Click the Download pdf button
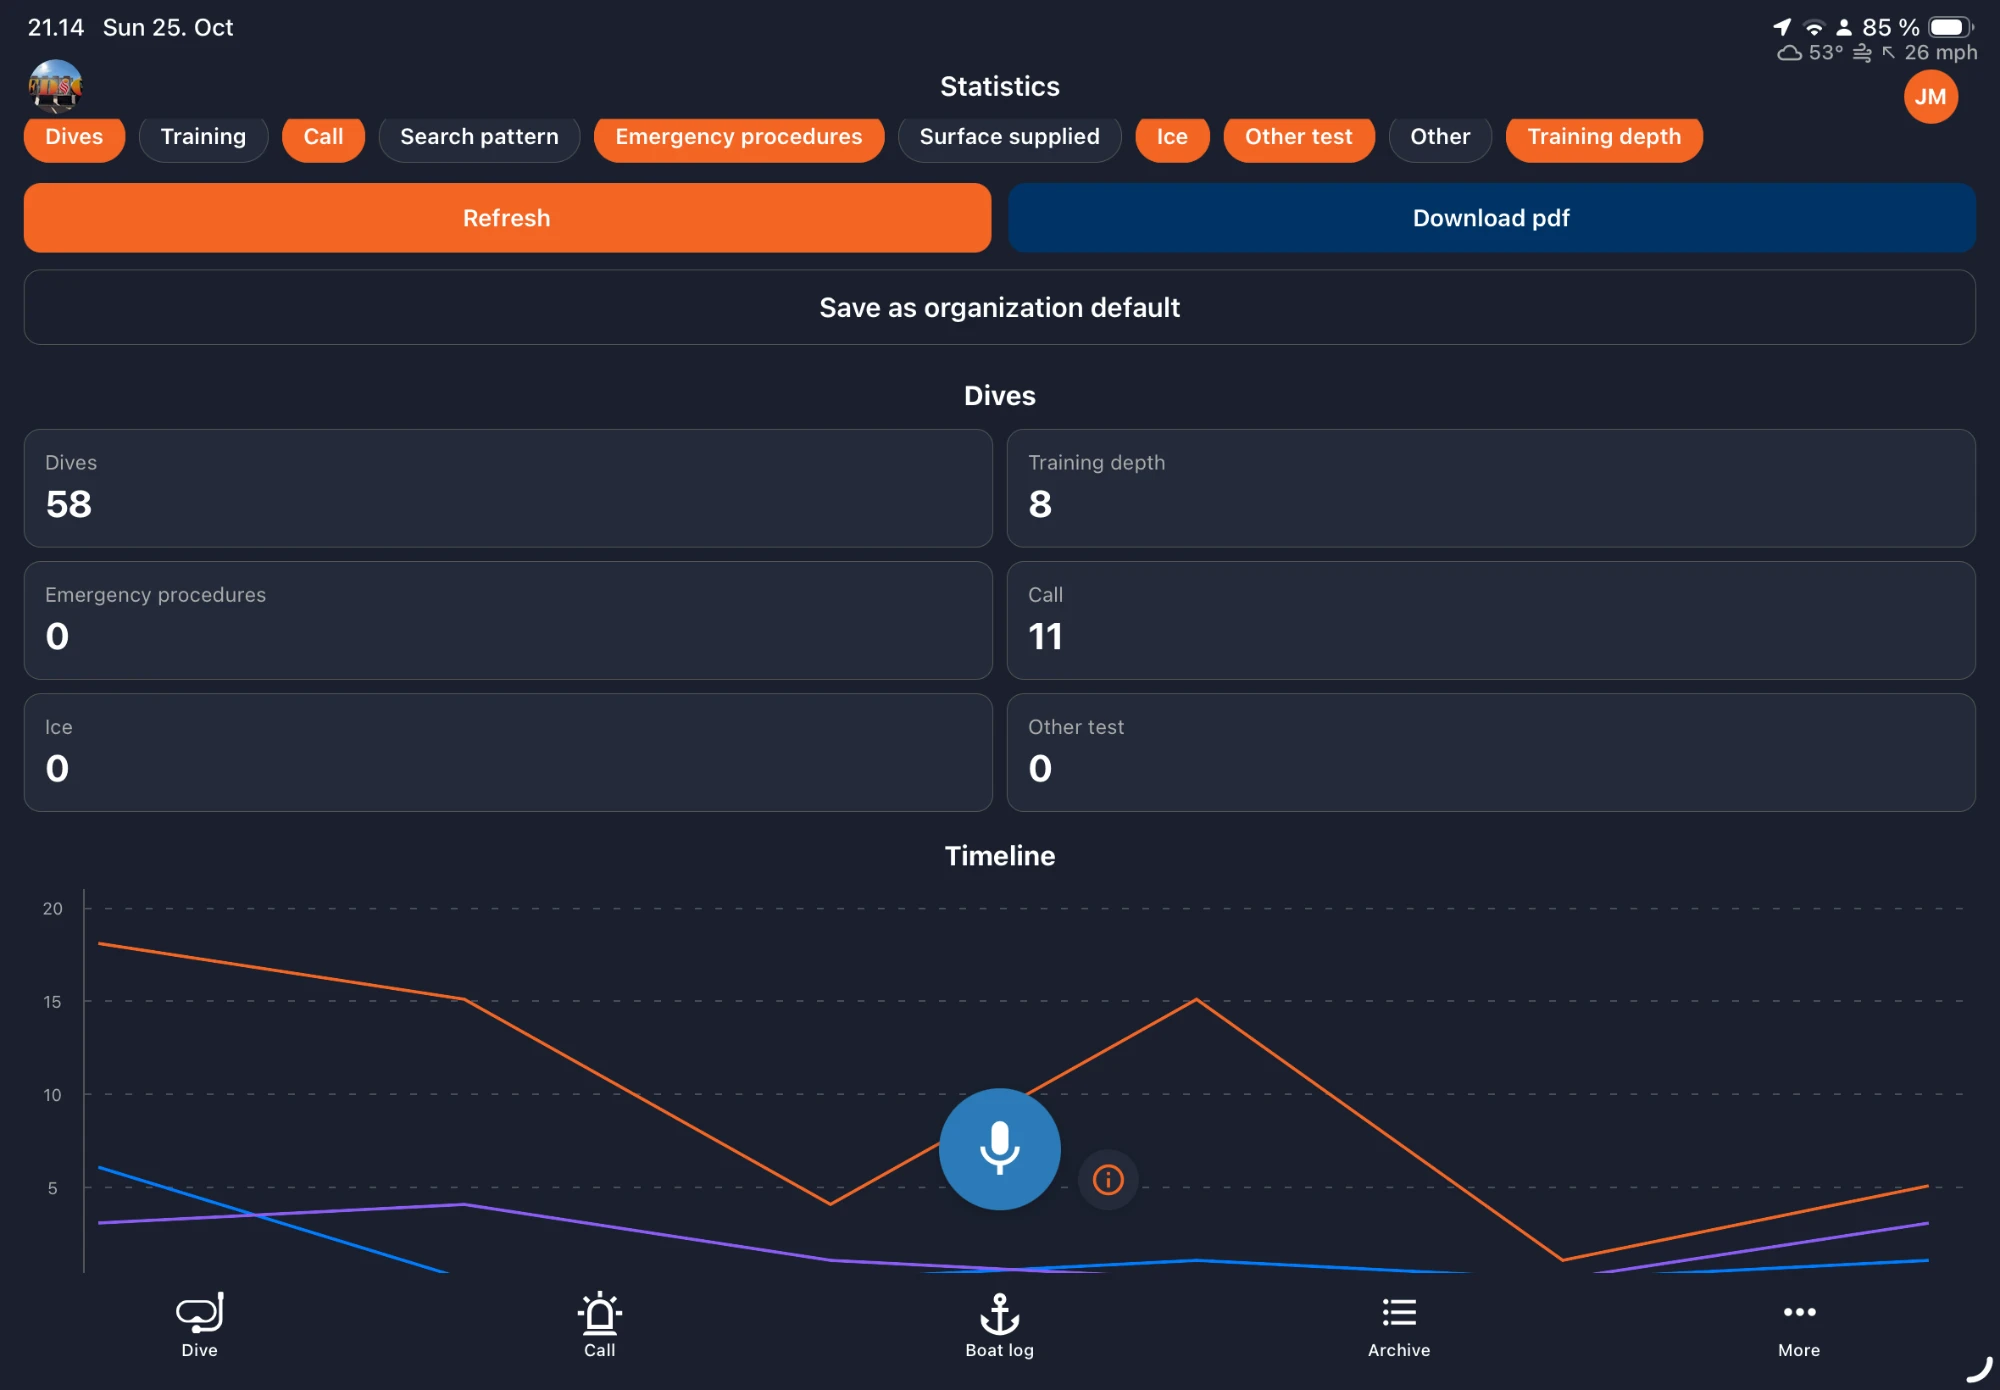This screenshot has width=2000, height=1390. click(1491, 218)
